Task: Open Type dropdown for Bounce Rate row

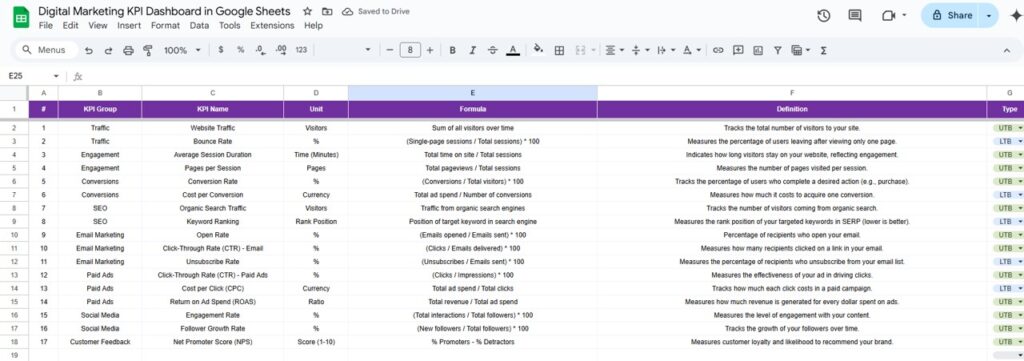Action: pos(1019,141)
